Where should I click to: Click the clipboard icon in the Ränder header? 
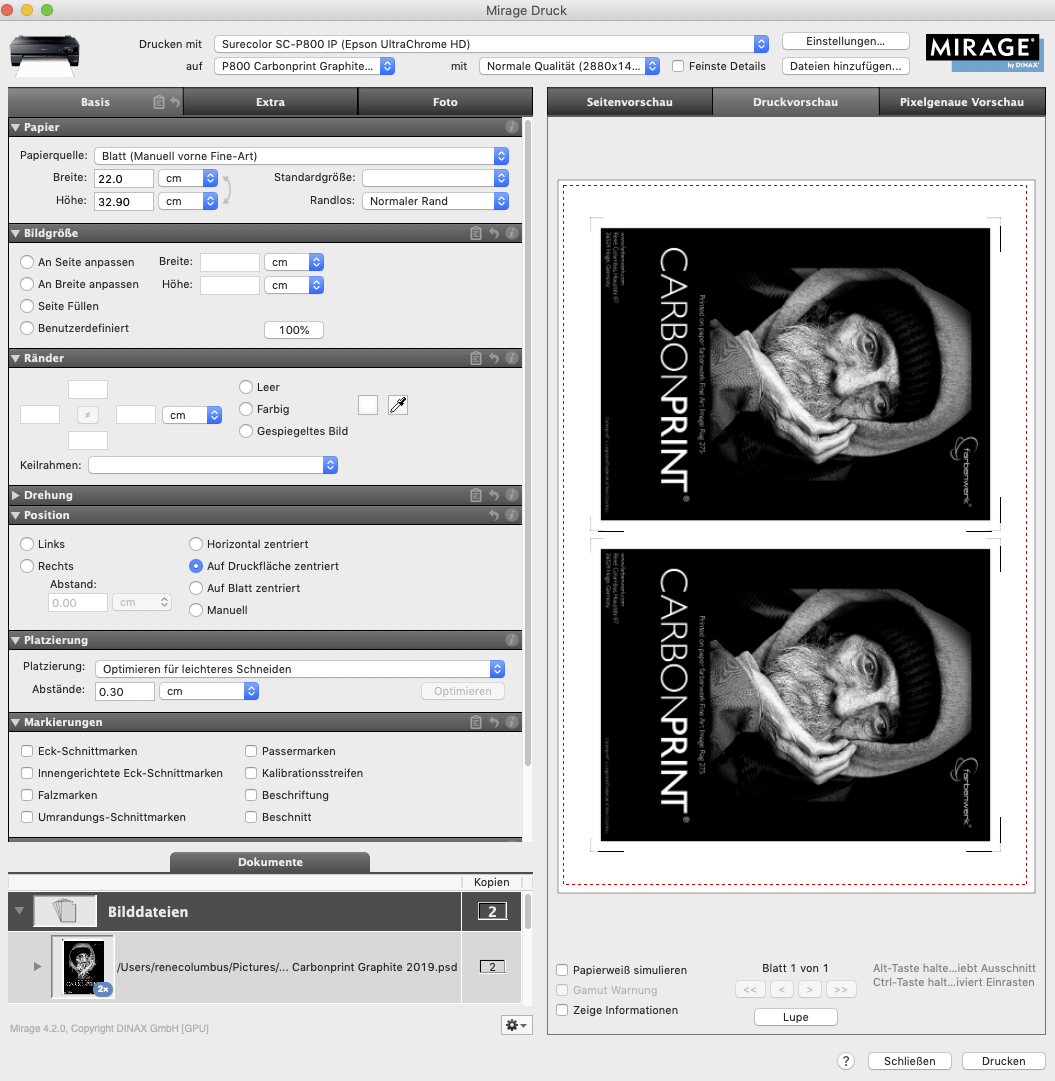tap(476, 358)
